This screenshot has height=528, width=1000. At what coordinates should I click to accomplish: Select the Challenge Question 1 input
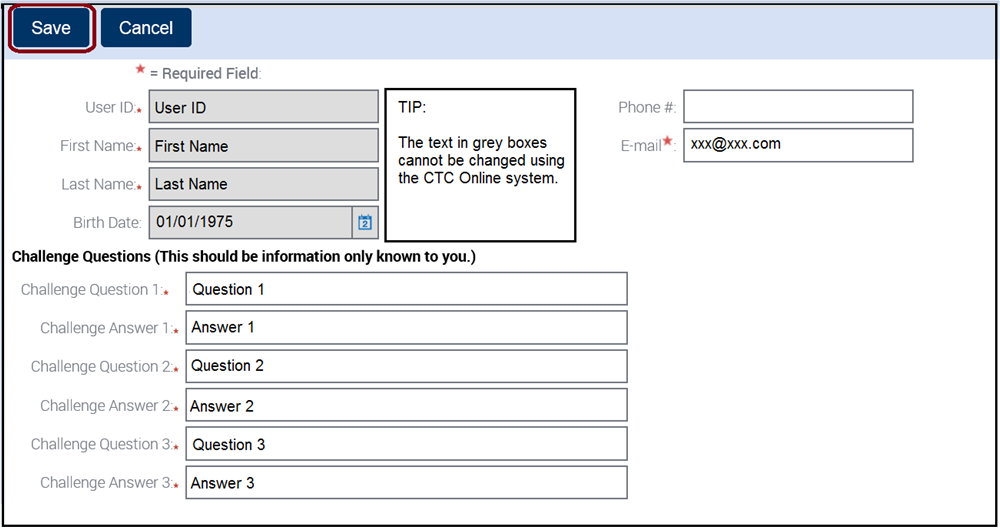pyautogui.click(x=406, y=289)
